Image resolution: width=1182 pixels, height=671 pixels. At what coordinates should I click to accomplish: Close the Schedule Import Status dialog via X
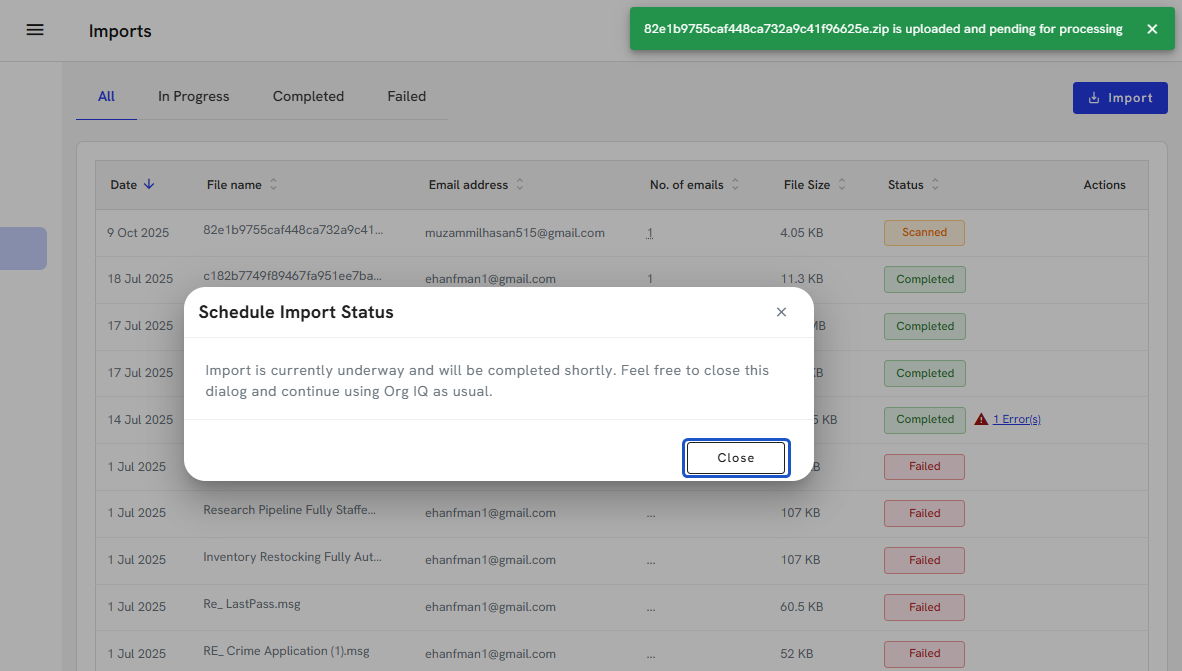tap(781, 312)
